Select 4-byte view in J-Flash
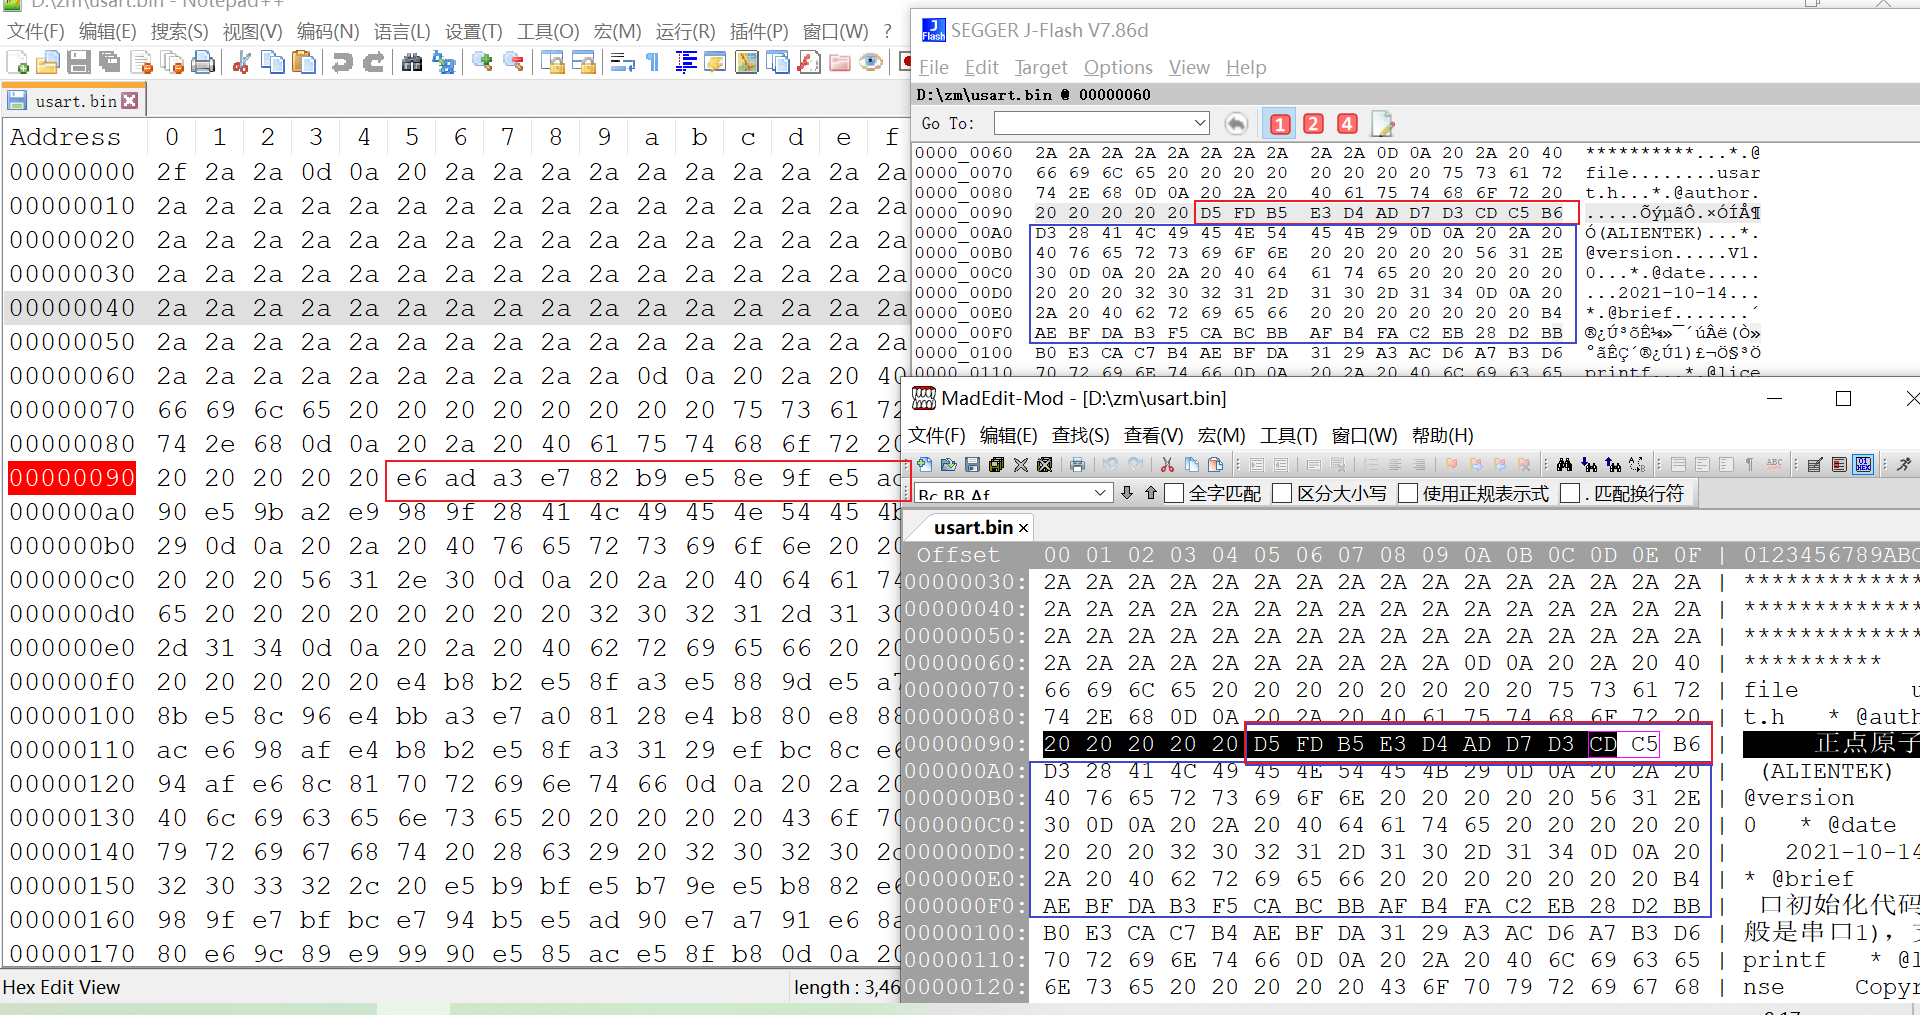1920x1015 pixels. (1348, 124)
